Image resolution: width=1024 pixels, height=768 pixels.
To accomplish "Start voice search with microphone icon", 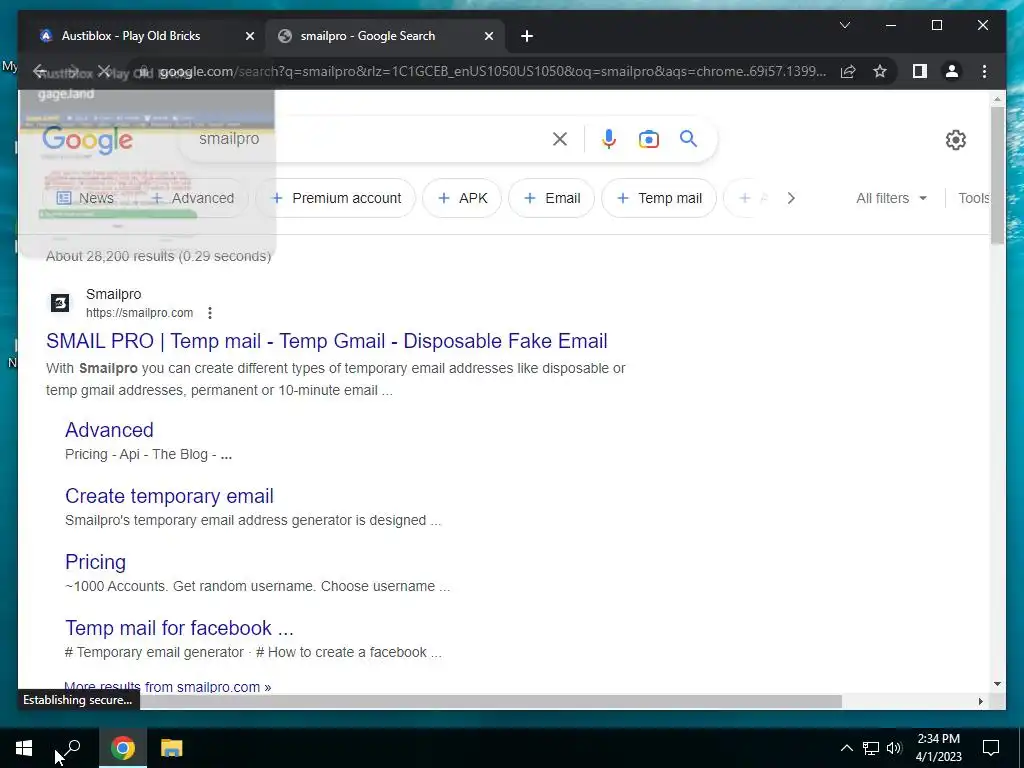I will 609,138.
